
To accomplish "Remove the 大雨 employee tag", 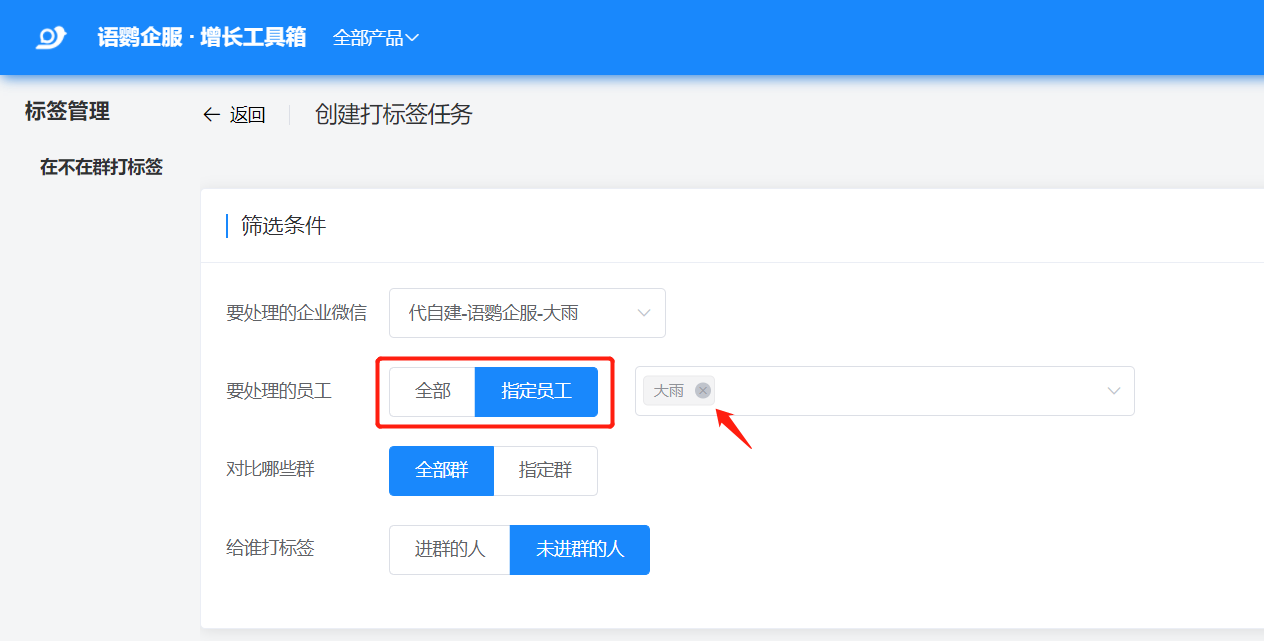I will tap(703, 391).
